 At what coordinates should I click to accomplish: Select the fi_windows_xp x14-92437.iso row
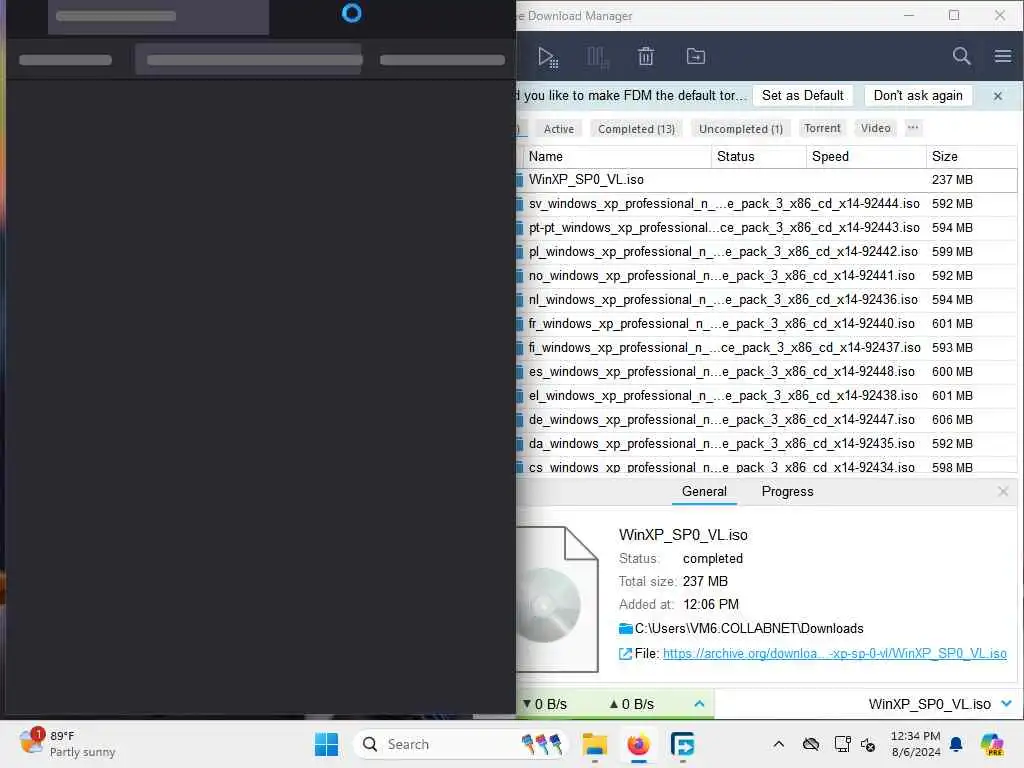(766, 348)
